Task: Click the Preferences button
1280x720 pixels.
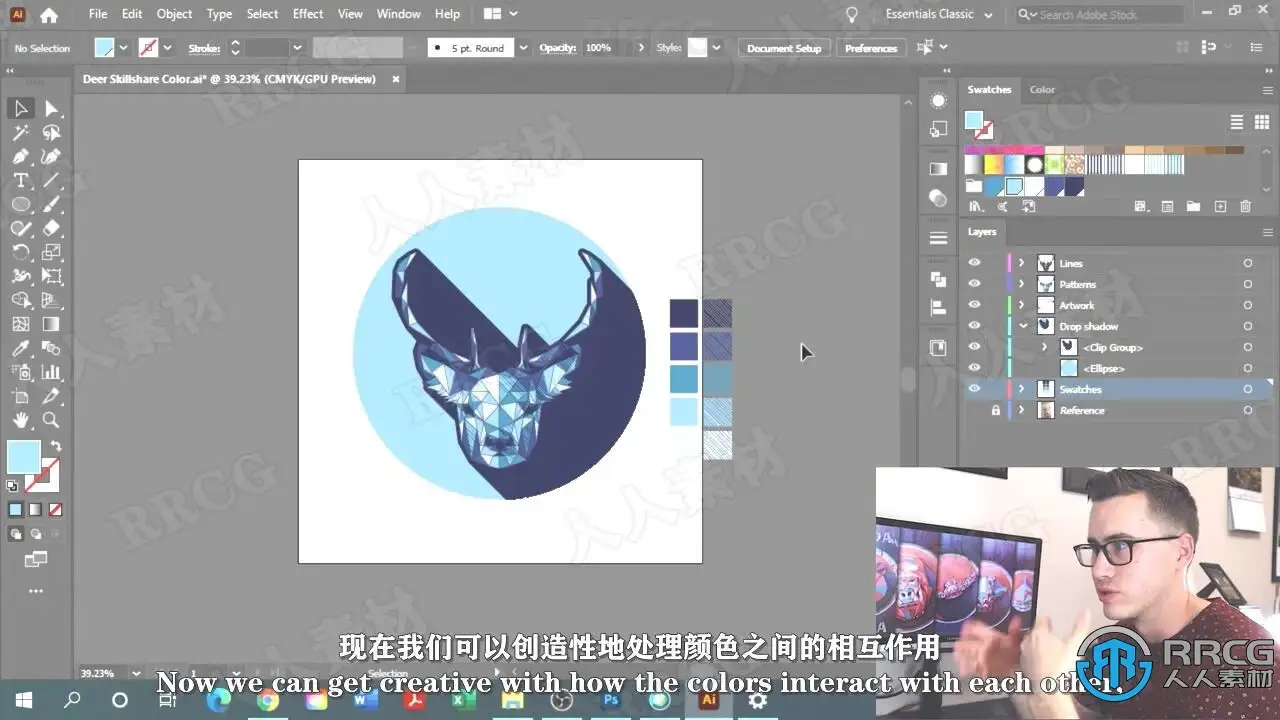Action: (871, 48)
